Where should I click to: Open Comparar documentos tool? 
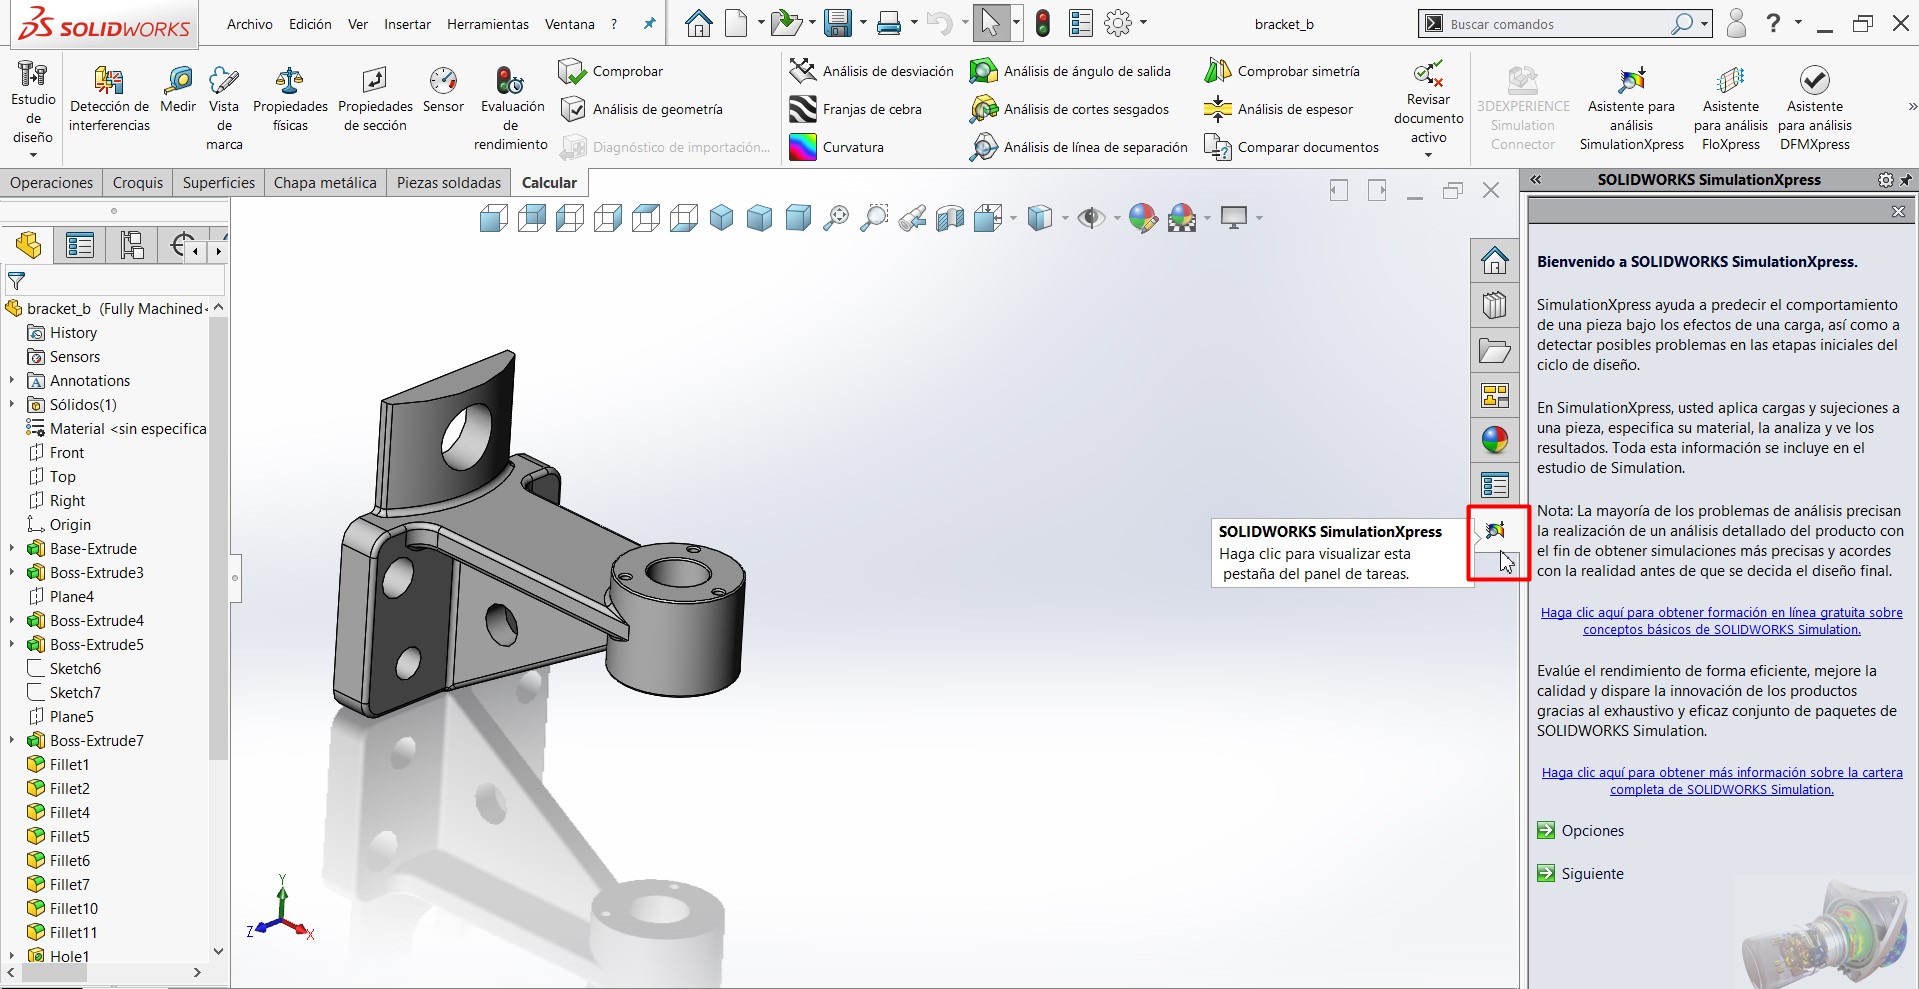[1291, 147]
